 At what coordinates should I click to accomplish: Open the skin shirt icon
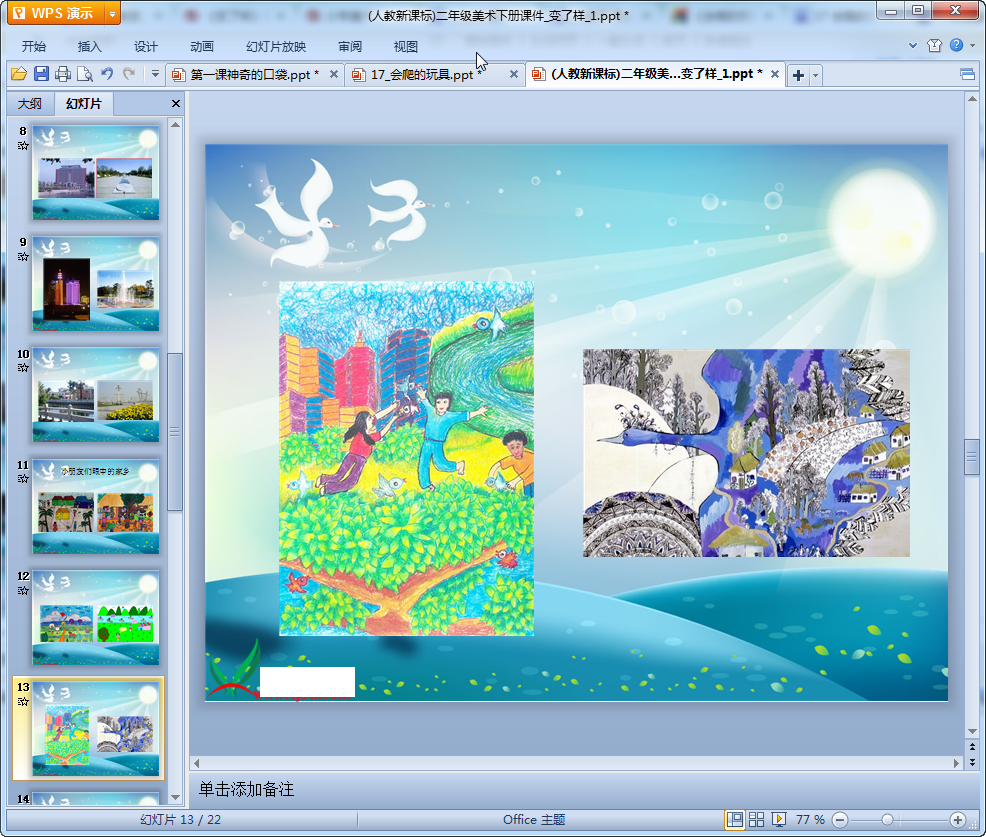934,45
